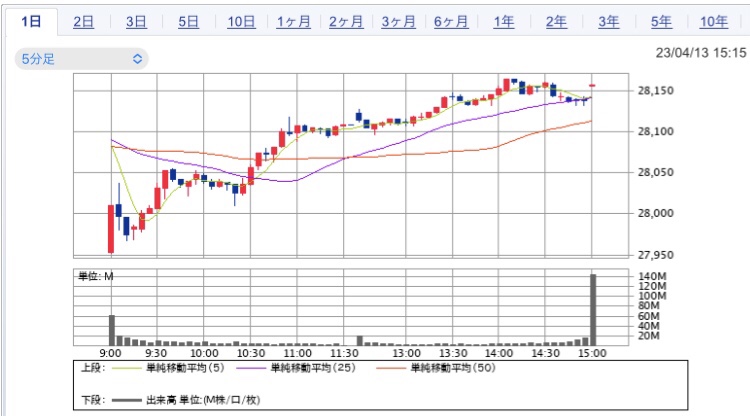Click the 10:30 time axis label
This screenshot has height=416, width=750.
click(x=251, y=353)
